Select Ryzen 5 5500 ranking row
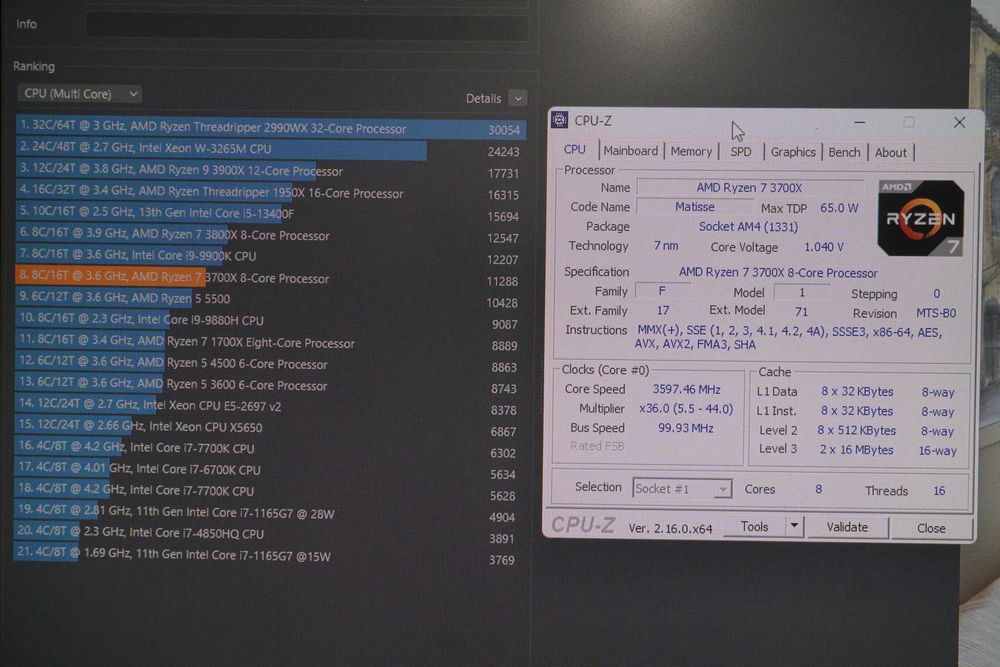This screenshot has height=667, width=1000. [270, 298]
